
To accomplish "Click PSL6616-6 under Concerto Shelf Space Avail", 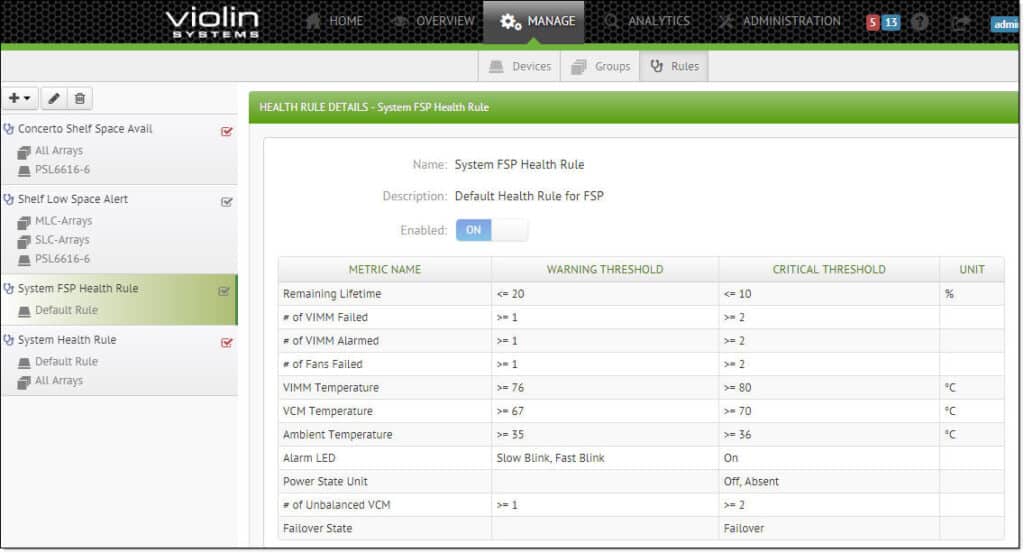I will point(63,170).
